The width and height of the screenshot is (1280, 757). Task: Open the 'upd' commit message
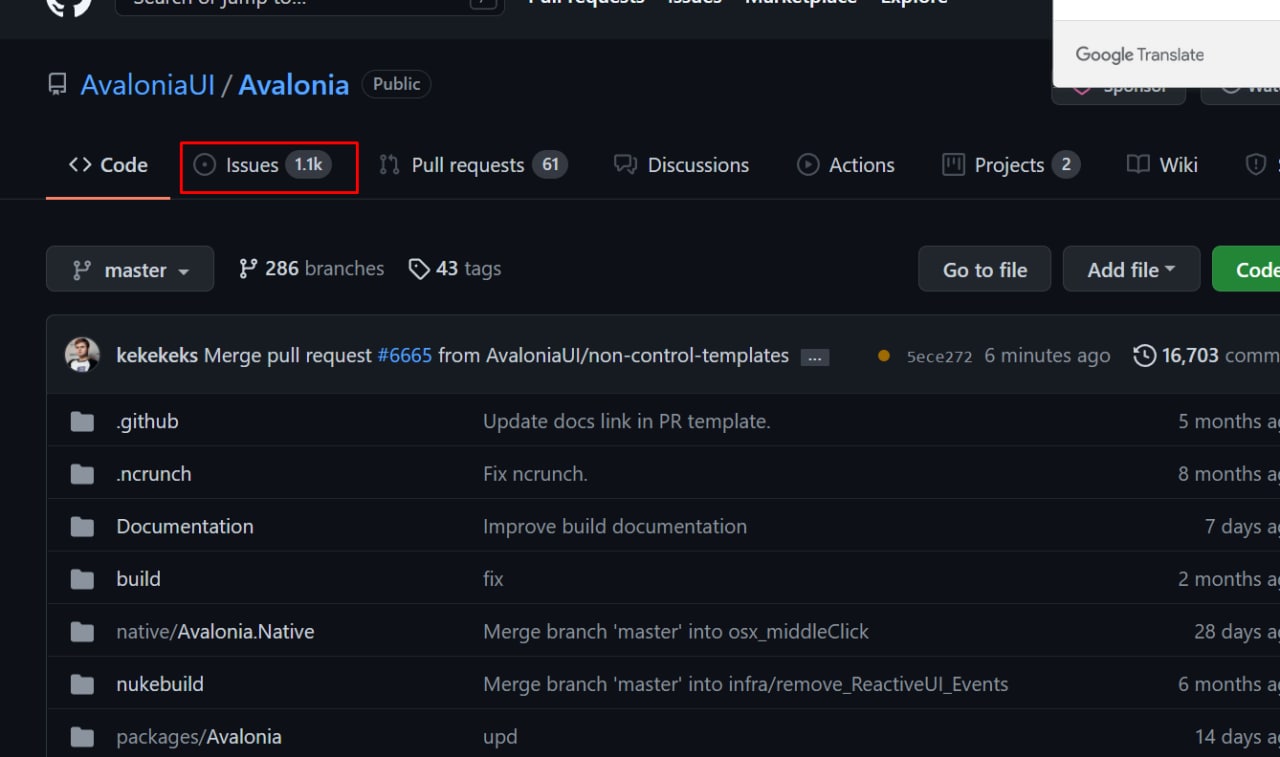pos(500,737)
